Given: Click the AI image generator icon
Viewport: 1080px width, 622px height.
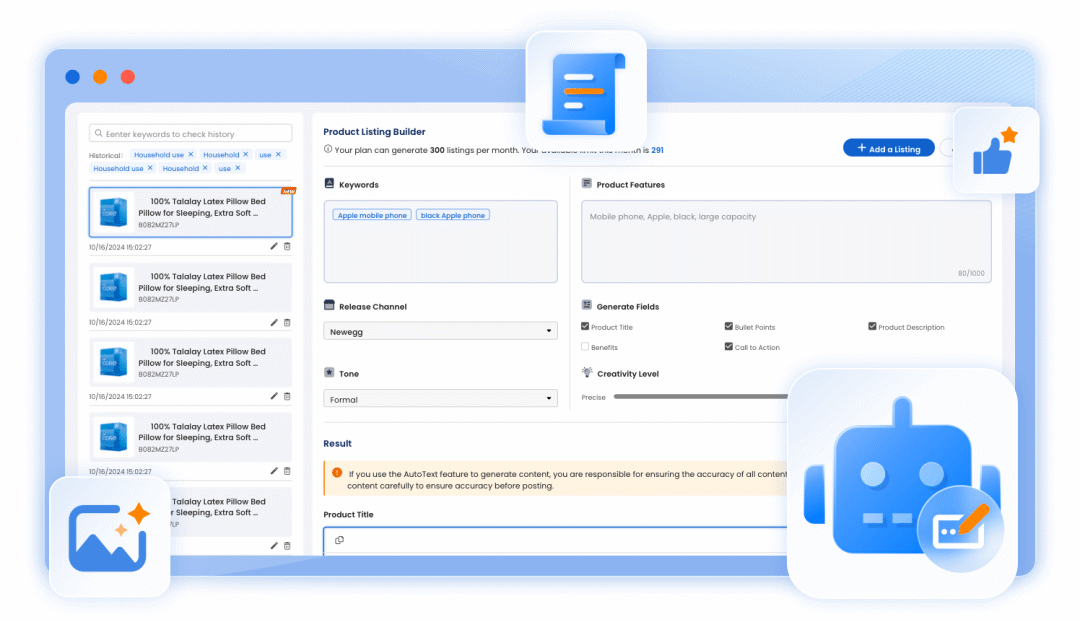Looking at the screenshot, I should coord(109,537).
